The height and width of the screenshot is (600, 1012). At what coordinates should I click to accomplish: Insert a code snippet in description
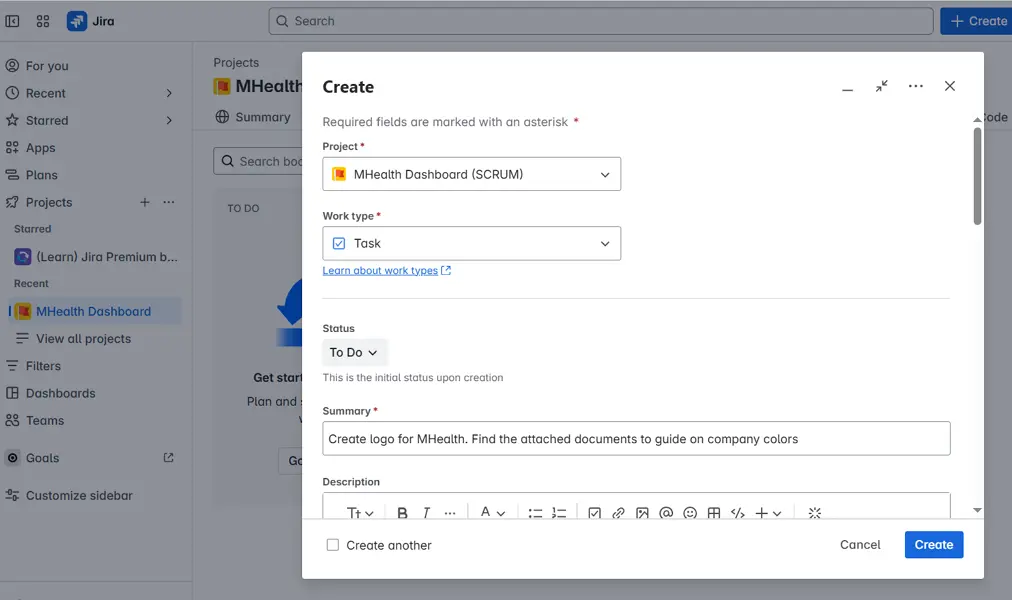pyautogui.click(x=737, y=513)
